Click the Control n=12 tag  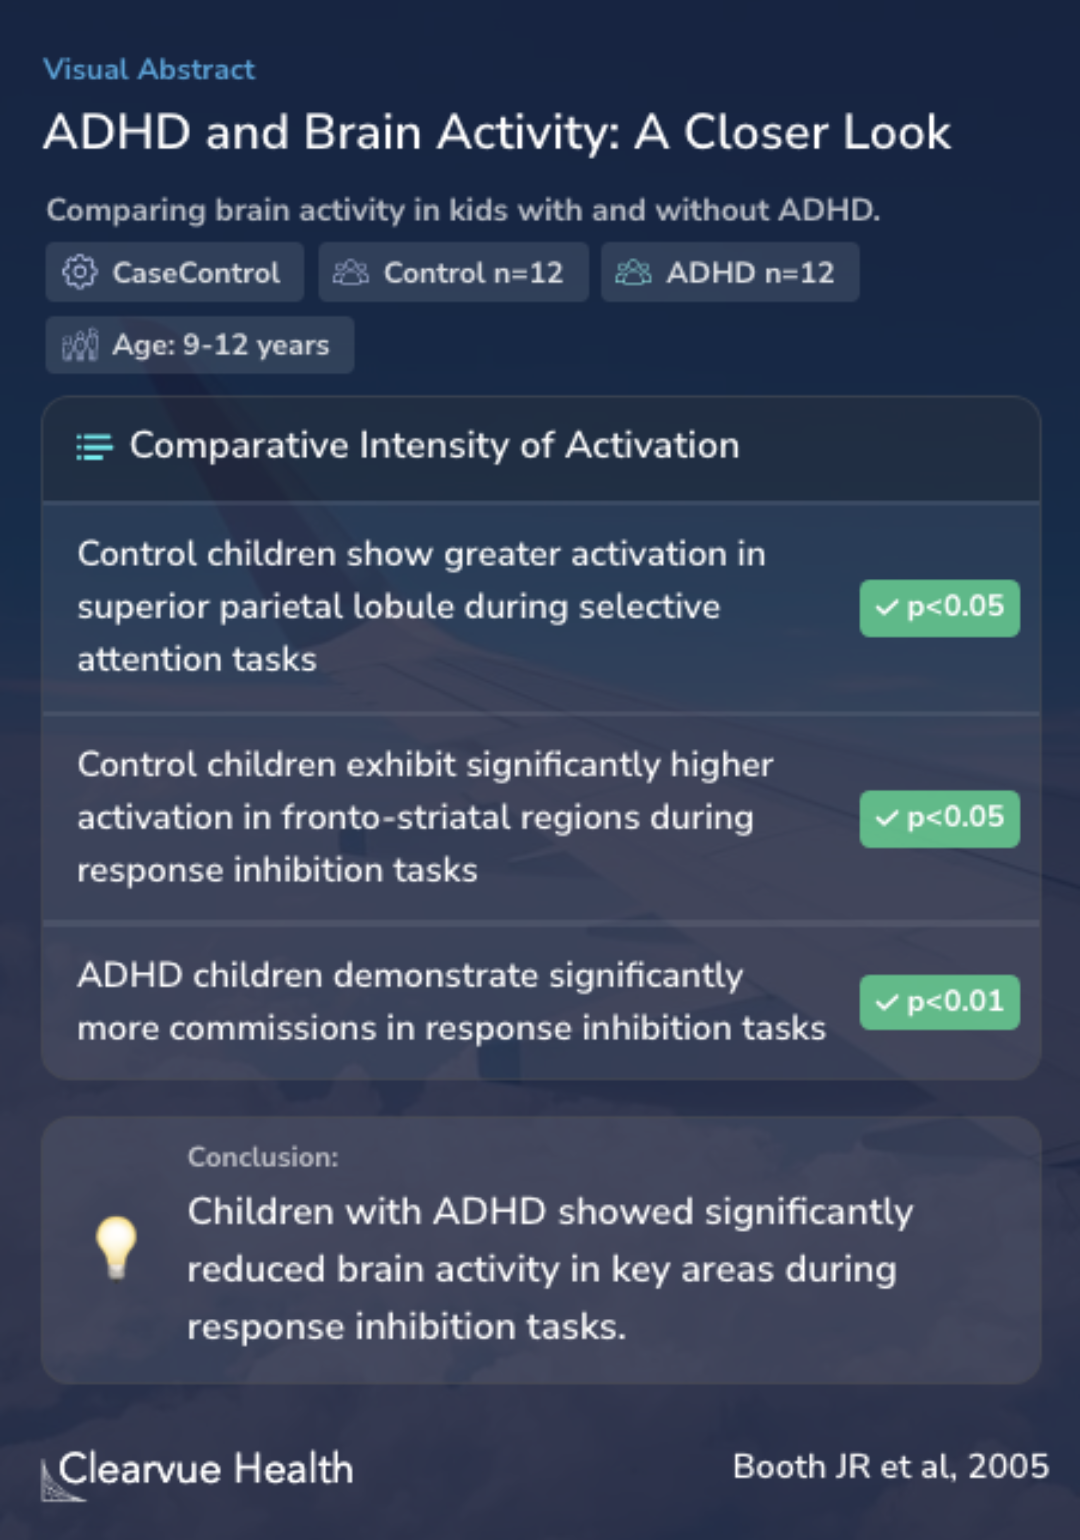[453, 272]
